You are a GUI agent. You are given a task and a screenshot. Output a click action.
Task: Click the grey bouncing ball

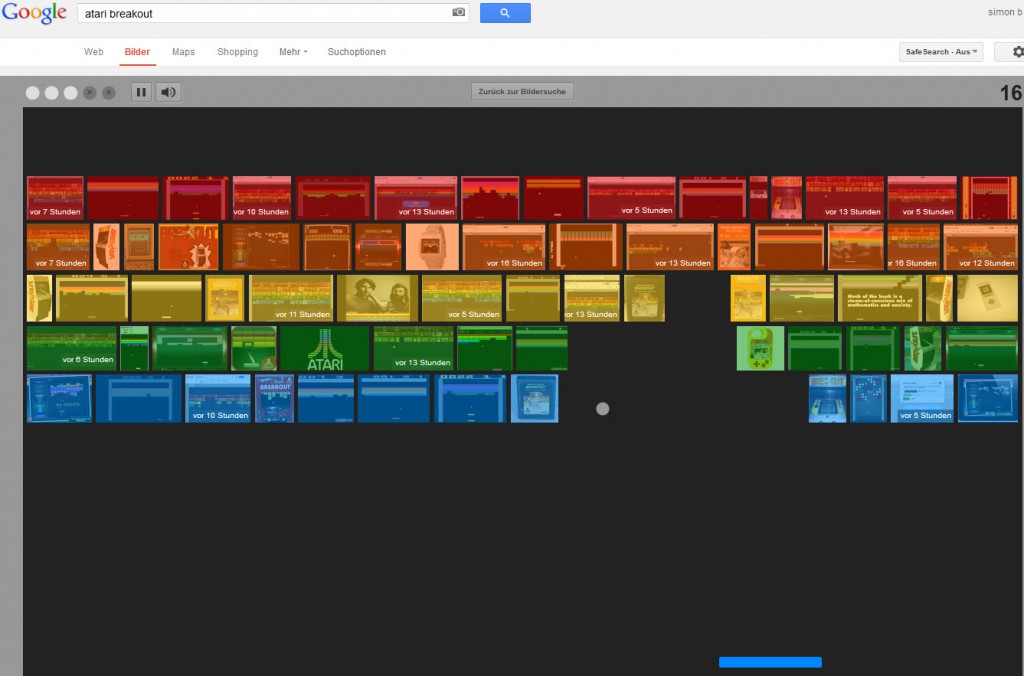point(602,408)
